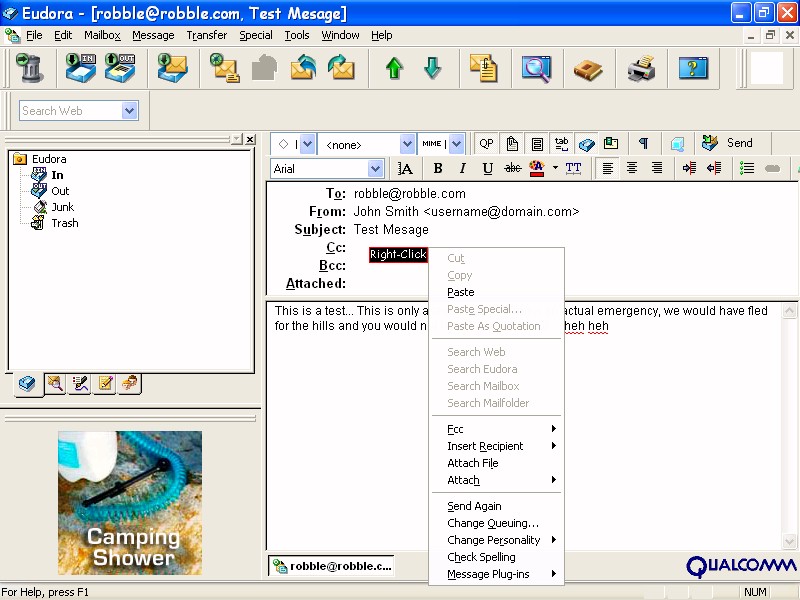
Task: Open Find with the magnifying glass icon
Action: (536, 68)
